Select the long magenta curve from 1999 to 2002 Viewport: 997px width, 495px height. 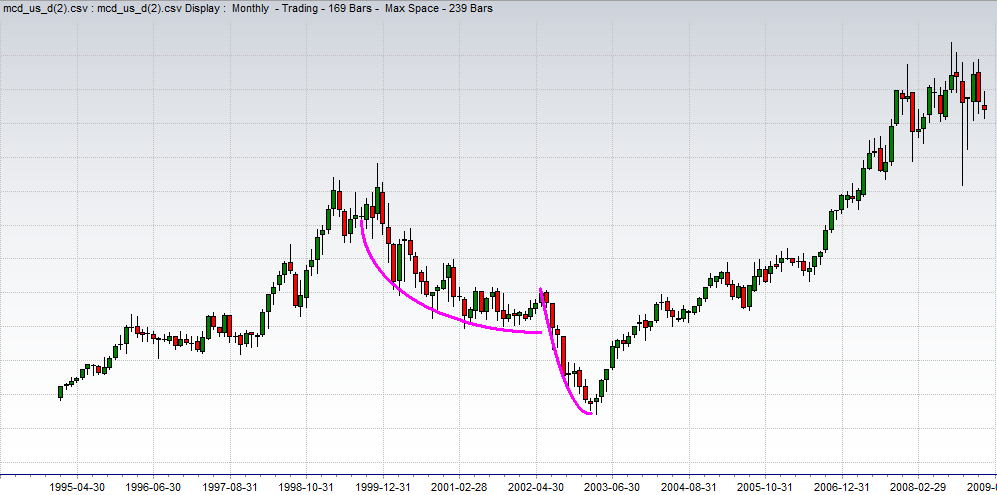click(x=413, y=300)
